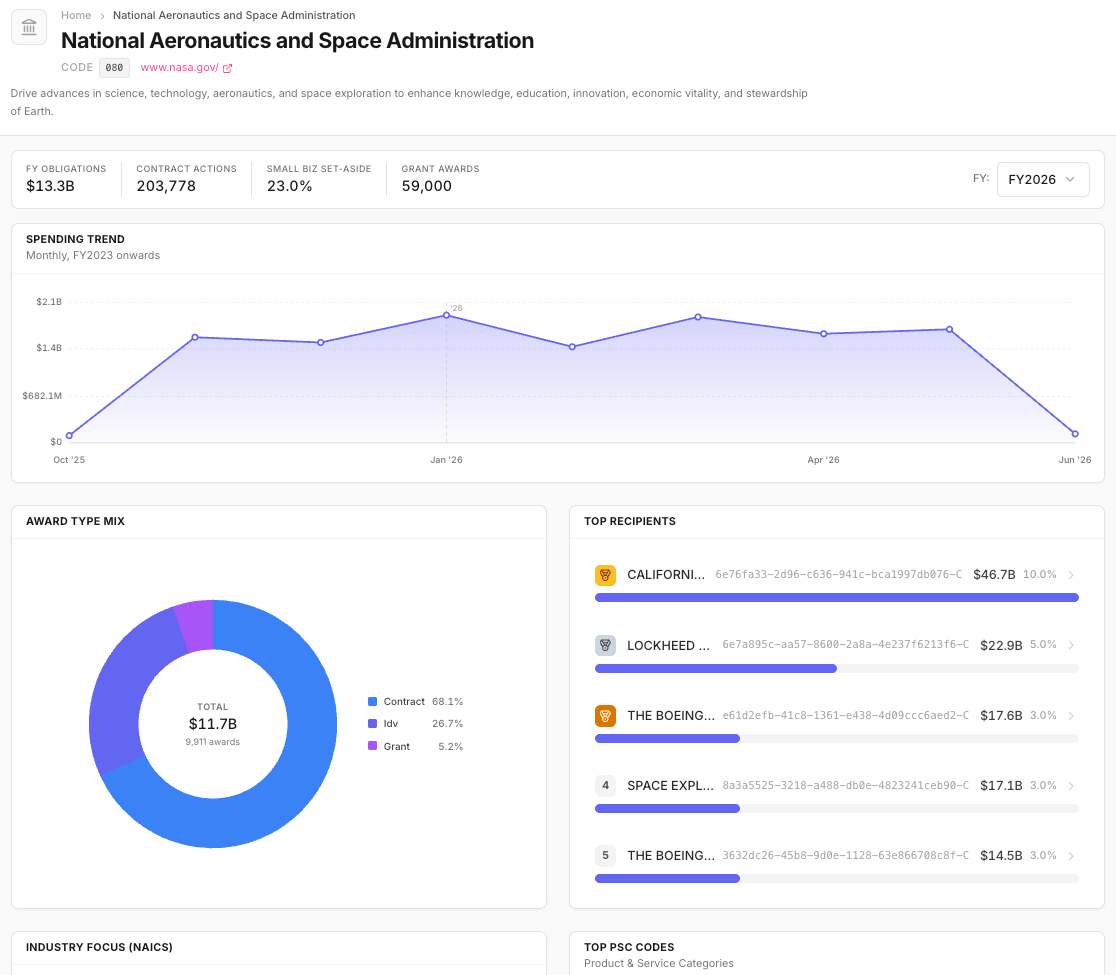Click the Lockheed amount $22.9B
Image resolution: width=1116 pixels, height=975 pixels.
(1001, 645)
